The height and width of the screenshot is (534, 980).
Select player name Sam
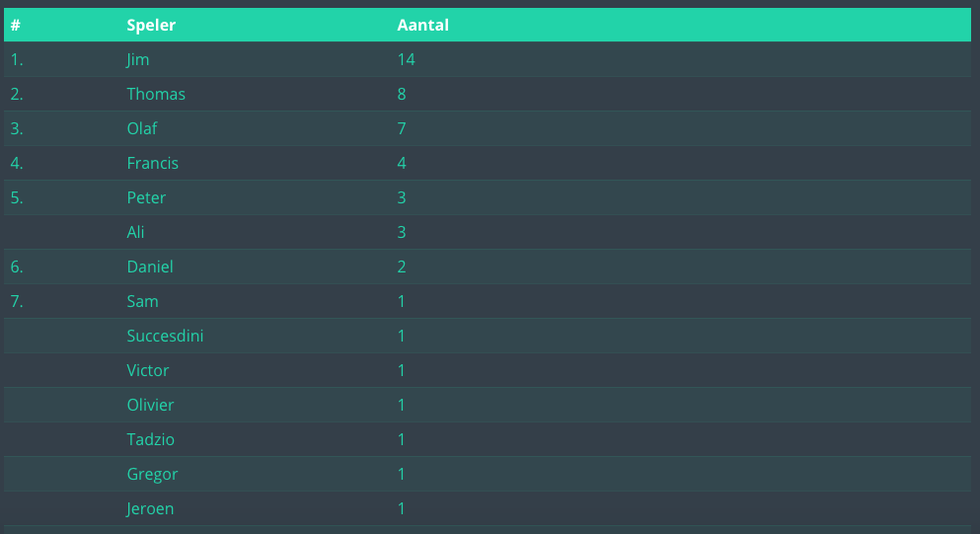pyautogui.click(x=142, y=301)
